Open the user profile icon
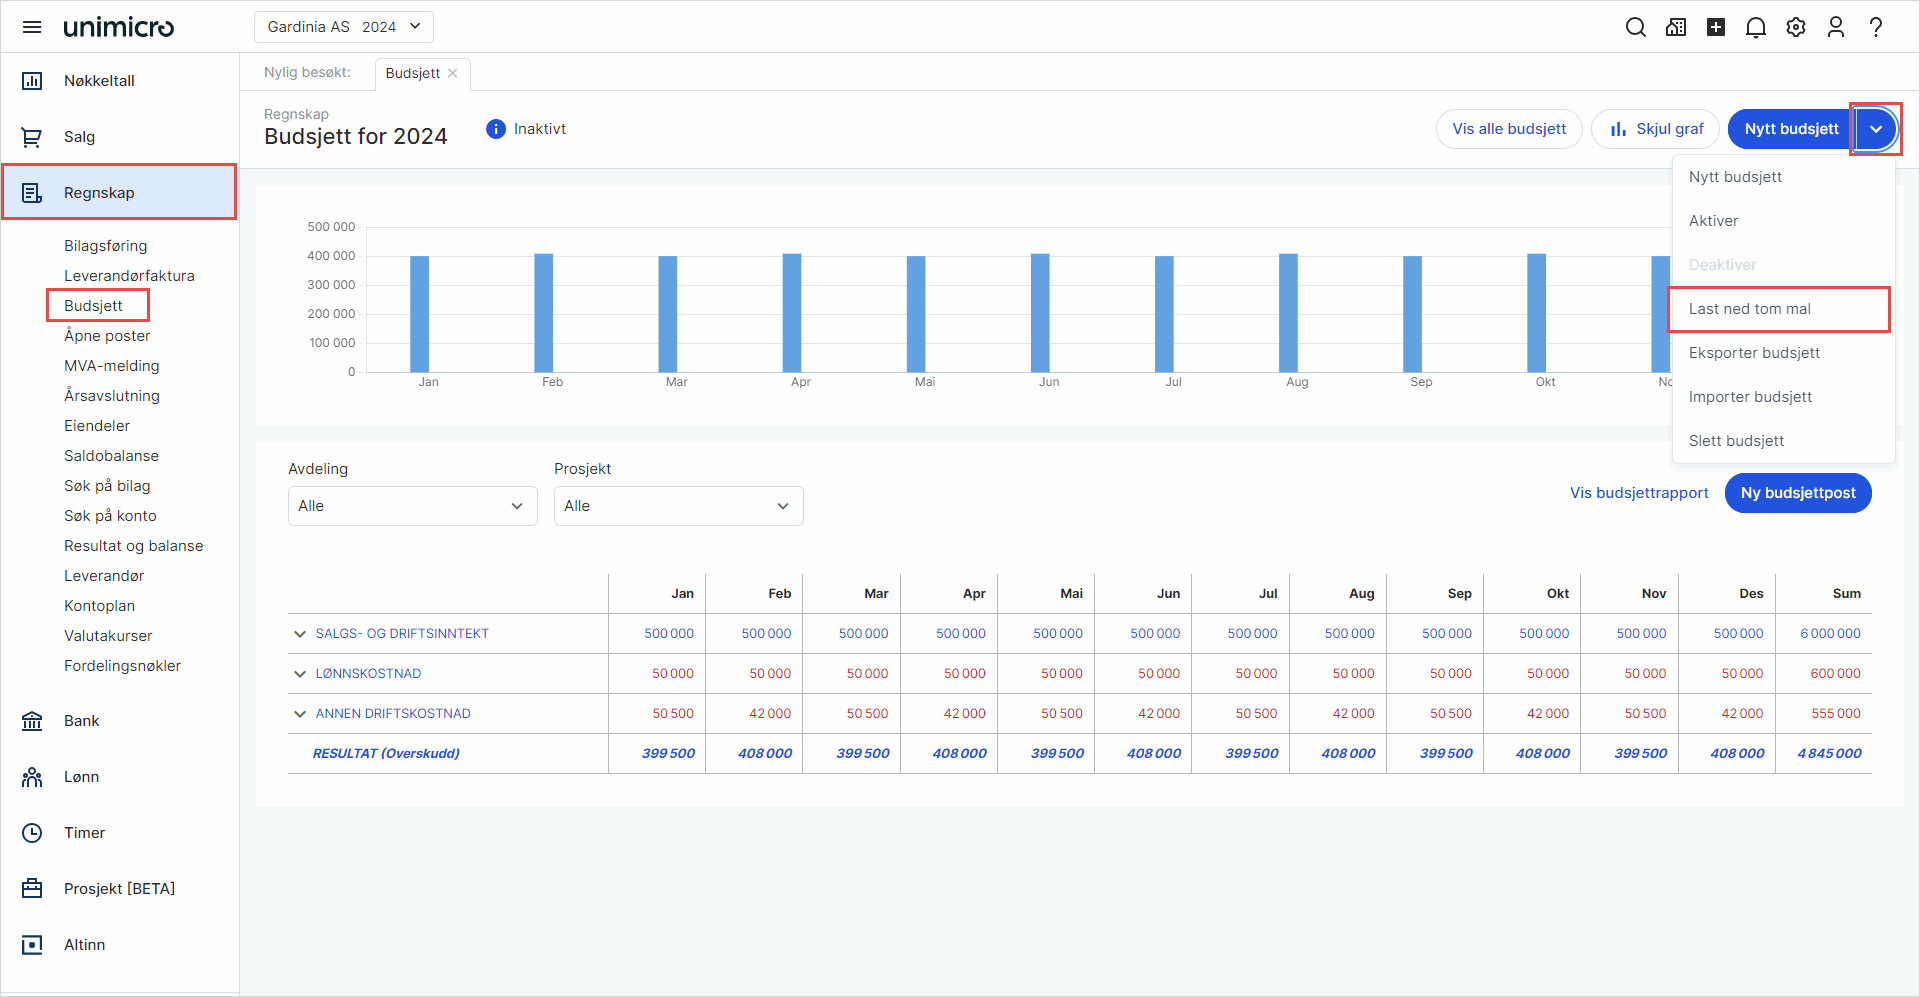Screen dimensions: 1920x997 click(x=1835, y=27)
